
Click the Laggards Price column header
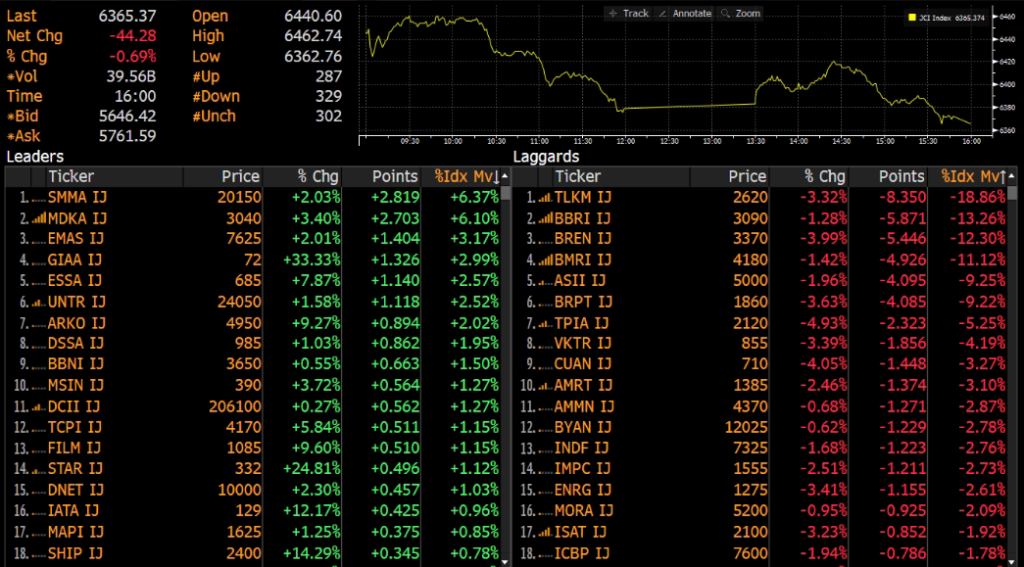747,176
